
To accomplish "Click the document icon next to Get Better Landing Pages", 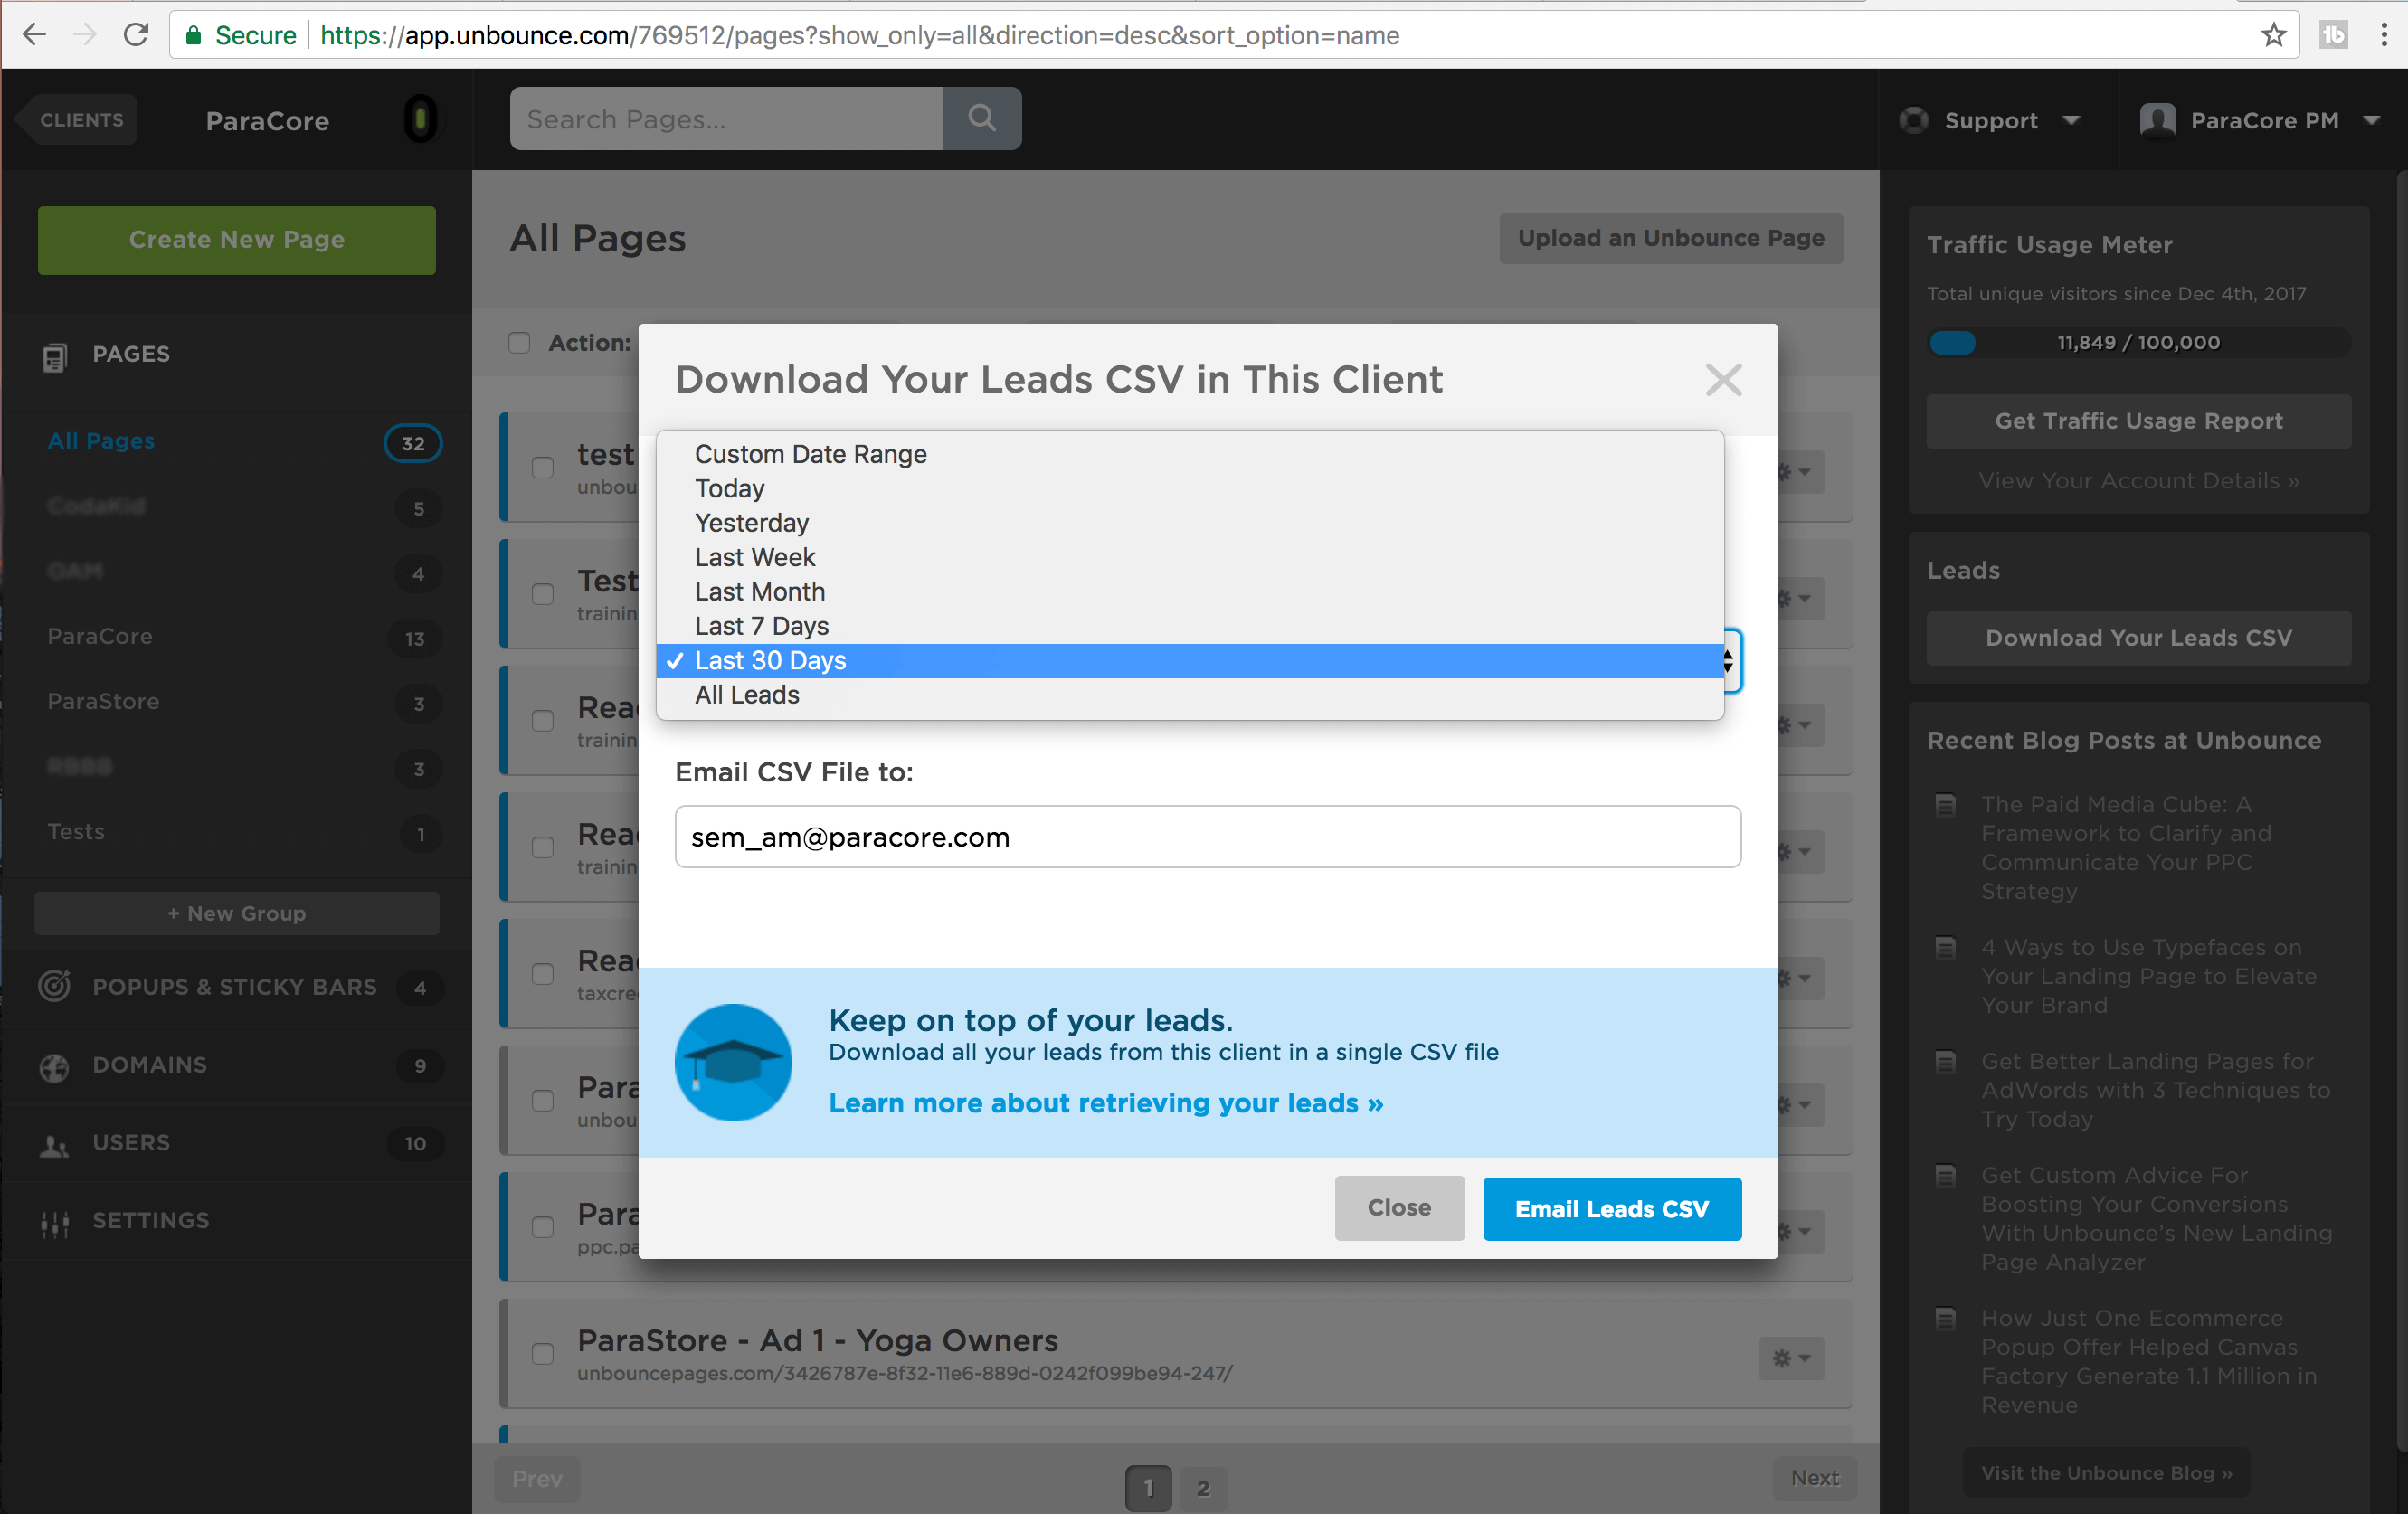I will (x=1946, y=1062).
